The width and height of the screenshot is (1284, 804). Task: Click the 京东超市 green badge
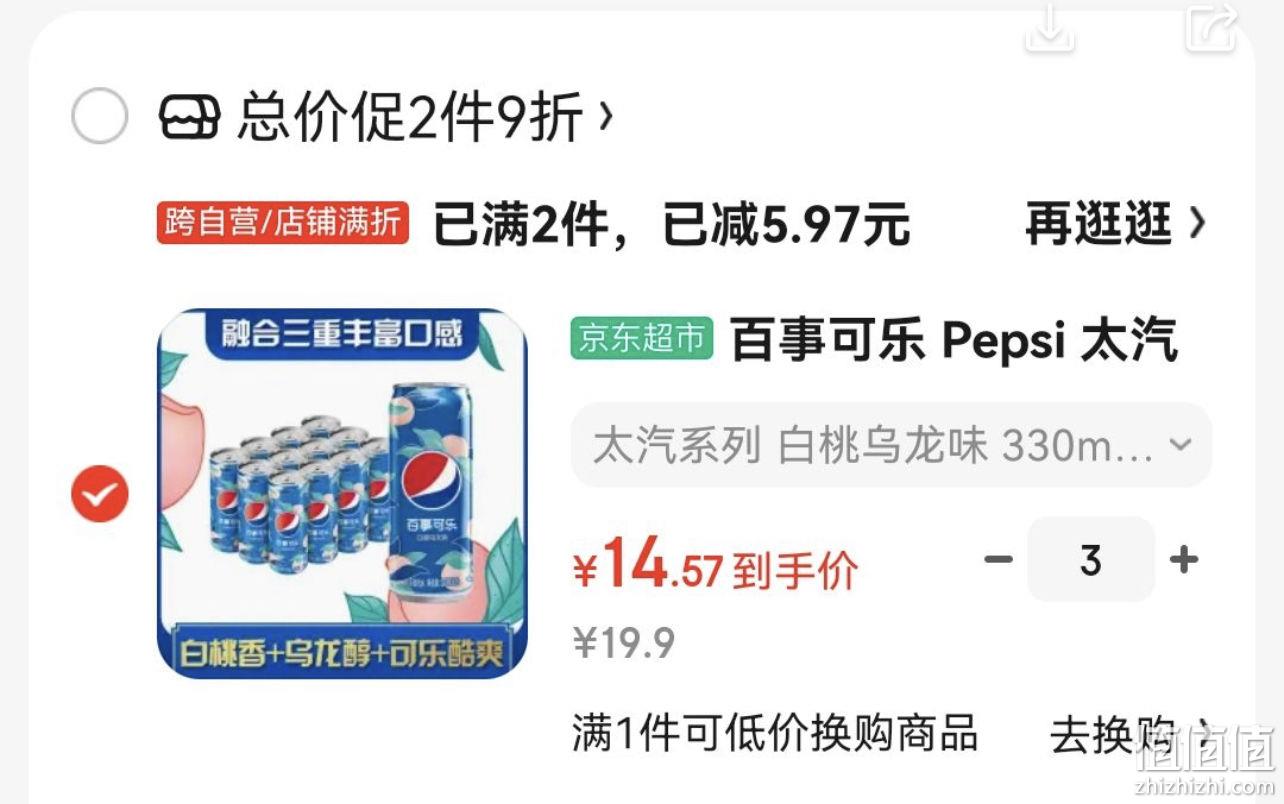click(642, 339)
